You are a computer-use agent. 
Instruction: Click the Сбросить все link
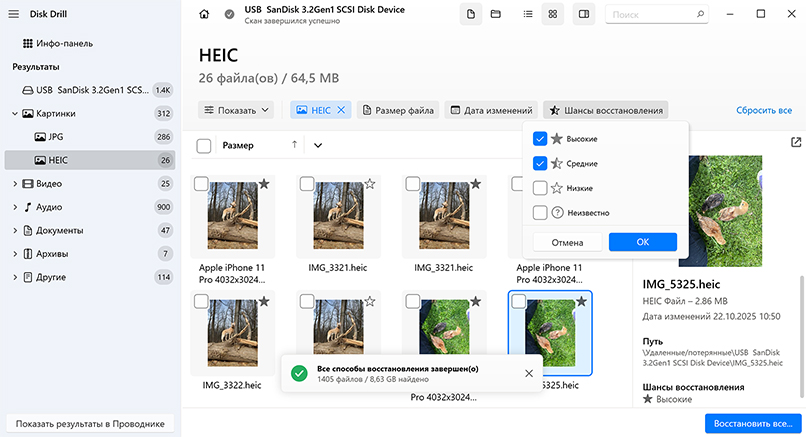click(764, 110)
